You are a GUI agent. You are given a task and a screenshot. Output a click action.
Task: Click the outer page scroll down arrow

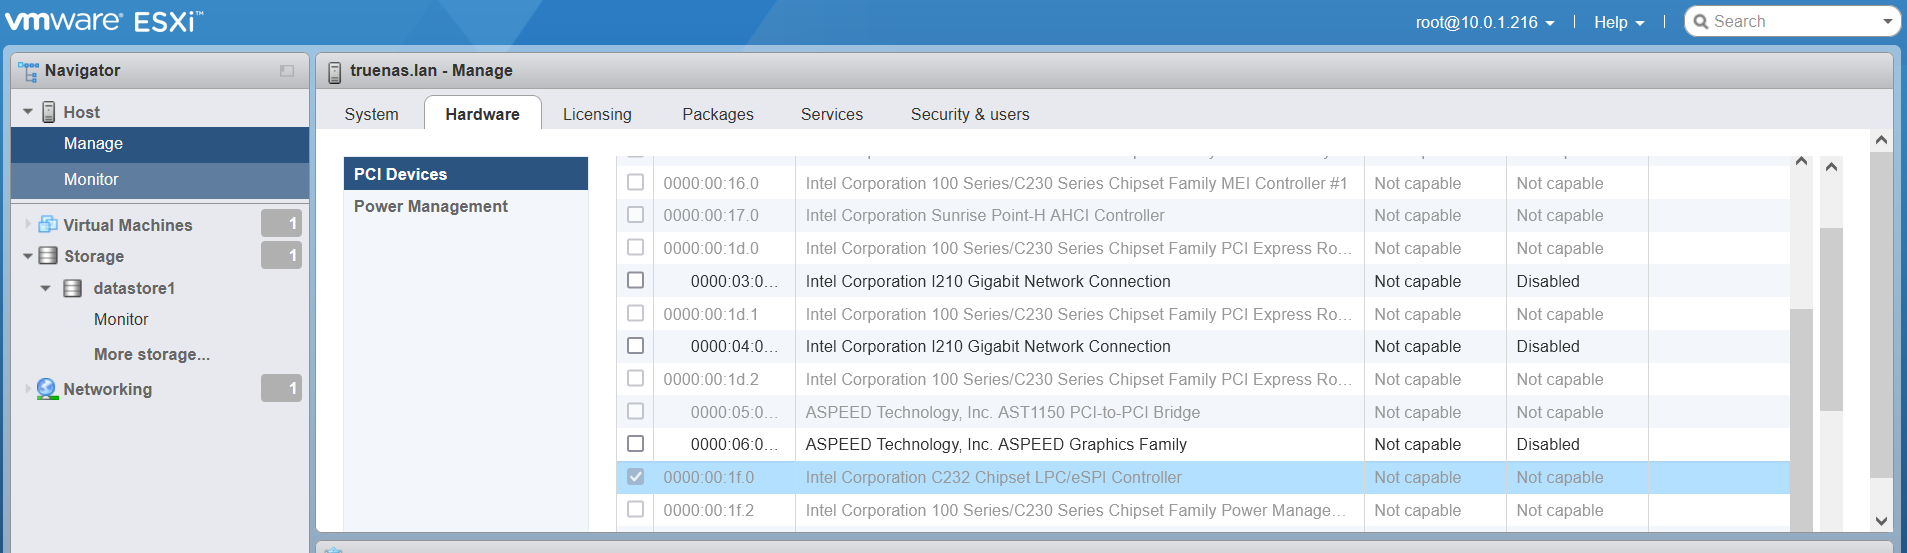(1881, 520)
